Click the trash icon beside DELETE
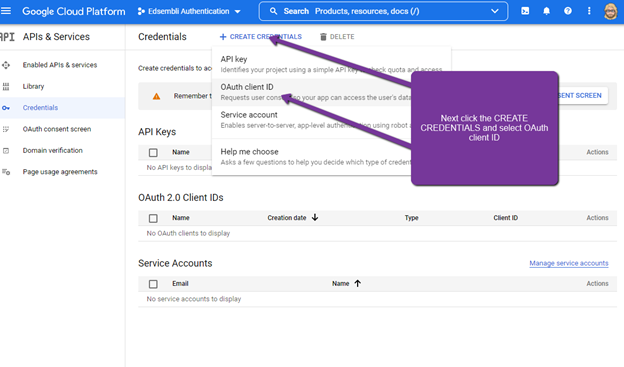 (x=323, y=37)
